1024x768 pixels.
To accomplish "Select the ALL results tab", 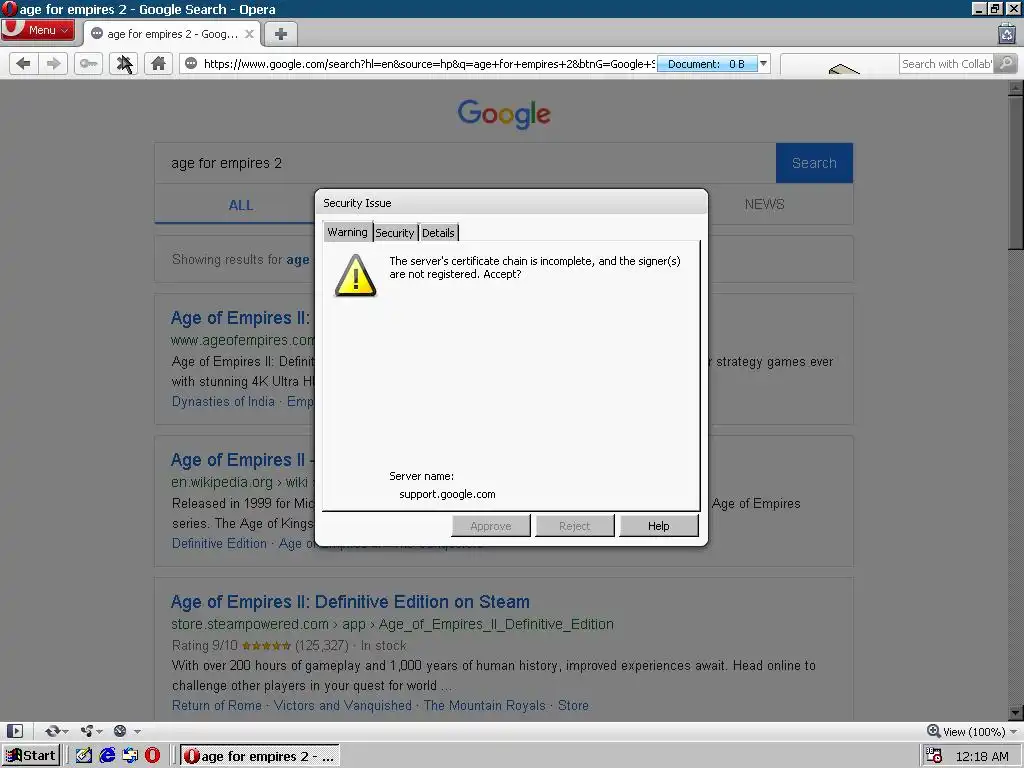I will [240, 205].
